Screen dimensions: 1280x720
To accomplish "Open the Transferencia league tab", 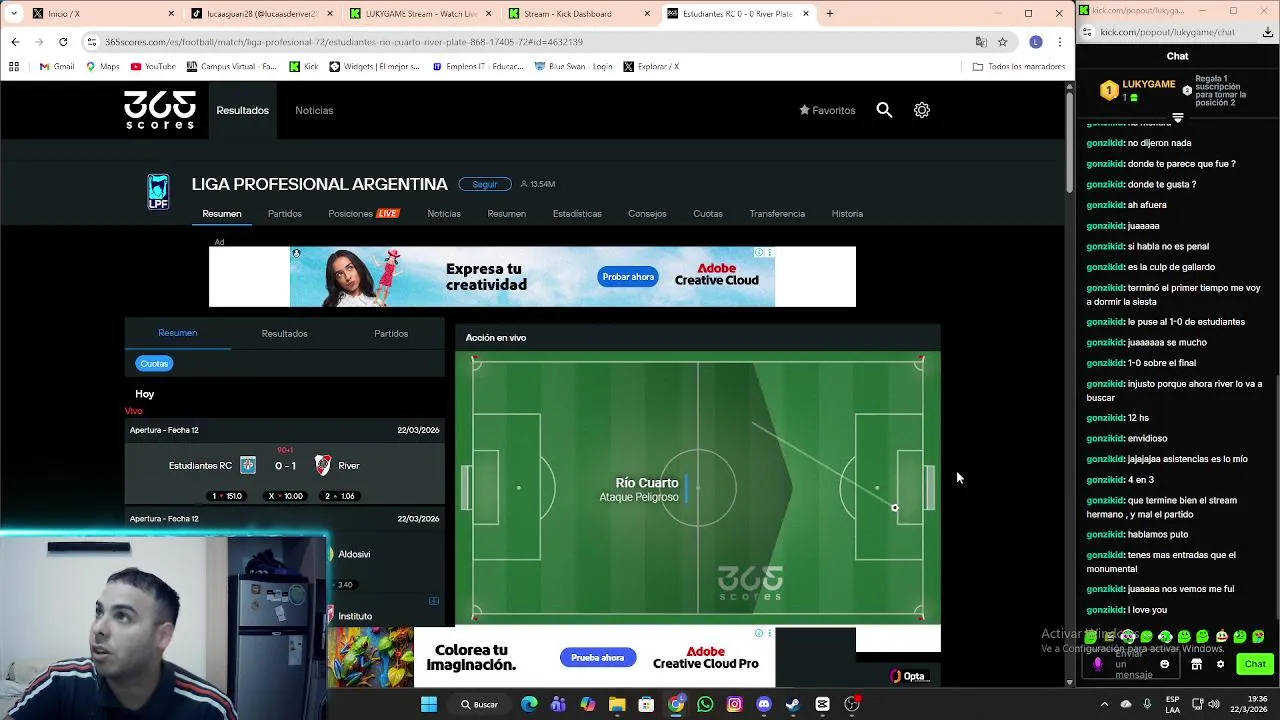I will tap(777, 214).
